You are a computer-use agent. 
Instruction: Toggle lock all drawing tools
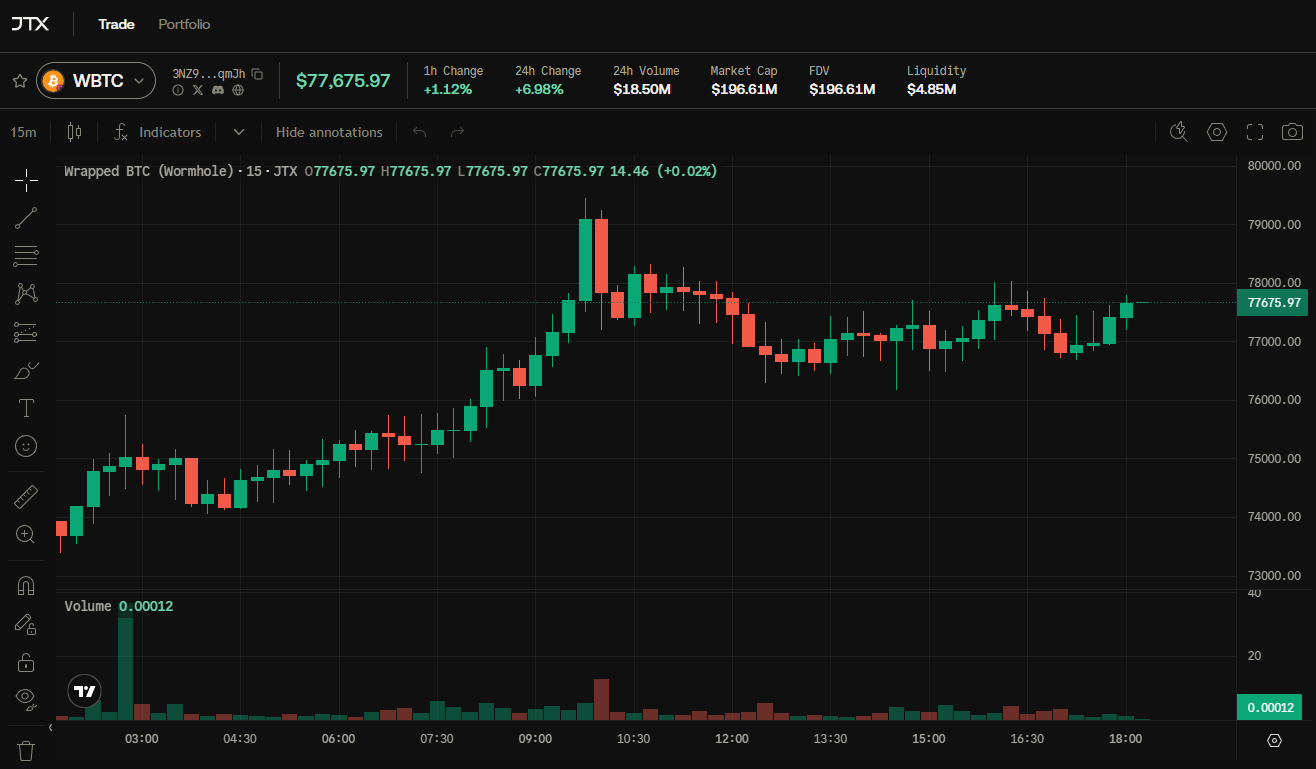pos(26,662)
